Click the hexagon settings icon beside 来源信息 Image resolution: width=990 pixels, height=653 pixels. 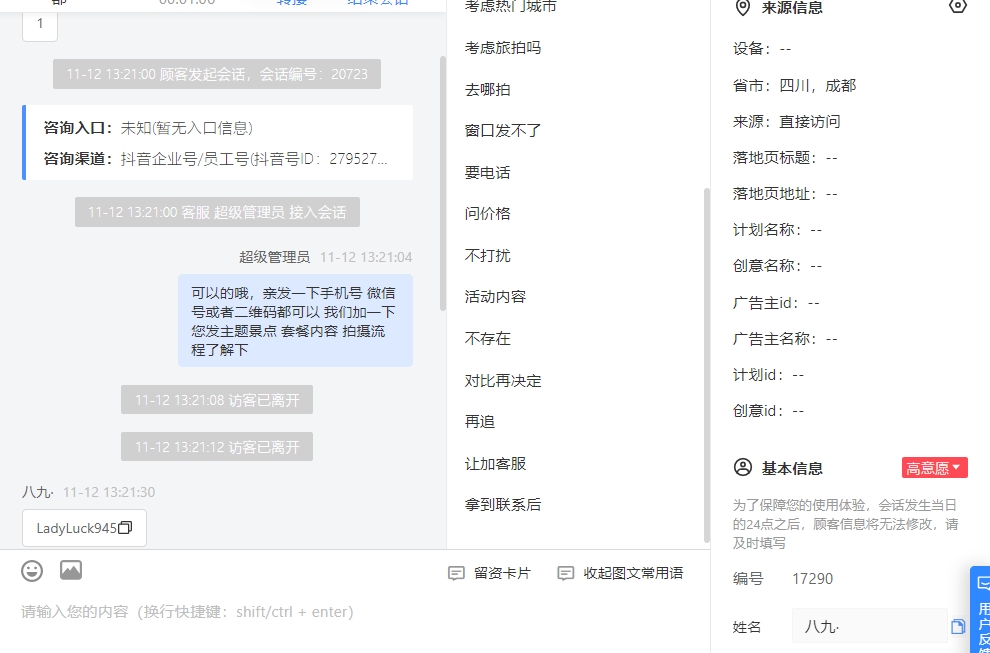[x=957, y=7]
